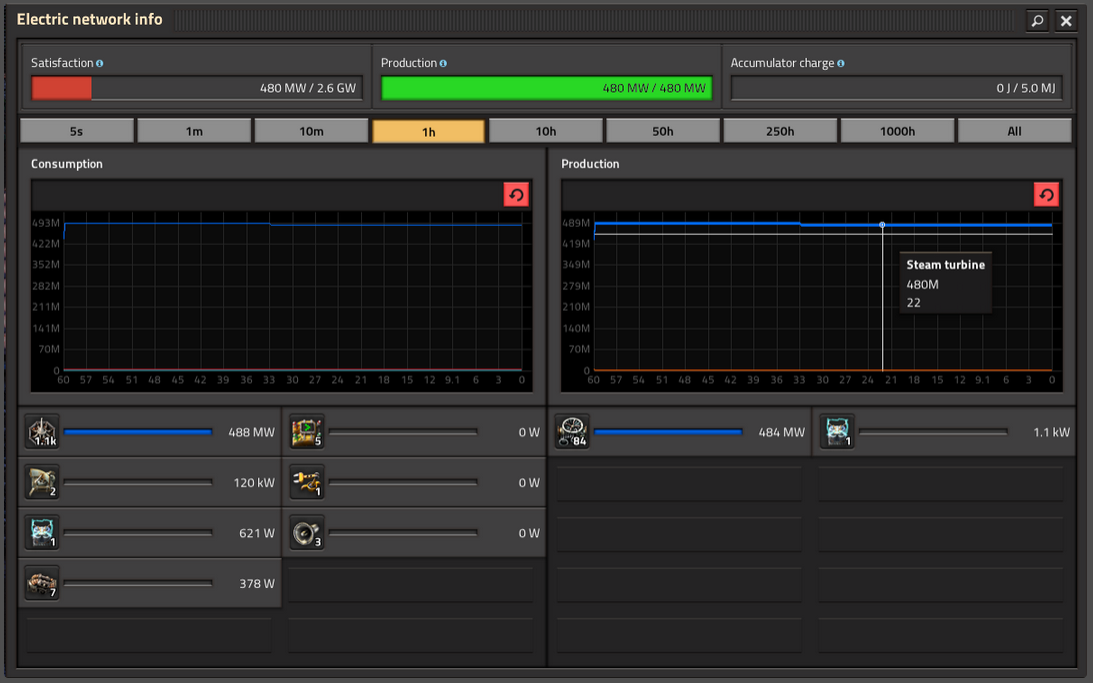Click the Production info icon beside the top bar
1093x683 pixels.
coord(443,63)
